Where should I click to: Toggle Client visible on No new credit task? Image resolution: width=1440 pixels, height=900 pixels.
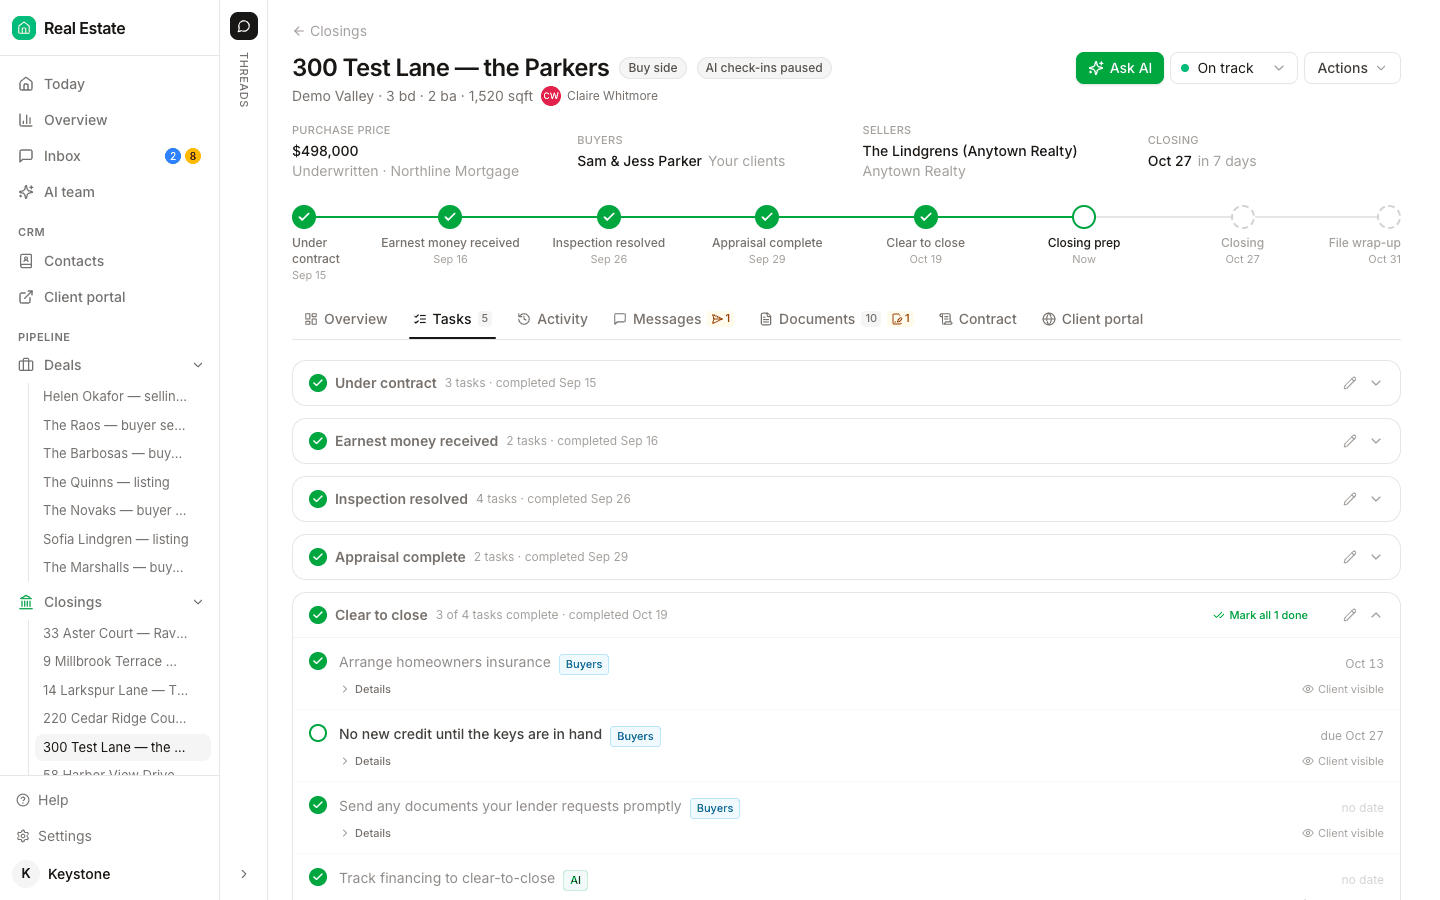tap(1343, 761)
